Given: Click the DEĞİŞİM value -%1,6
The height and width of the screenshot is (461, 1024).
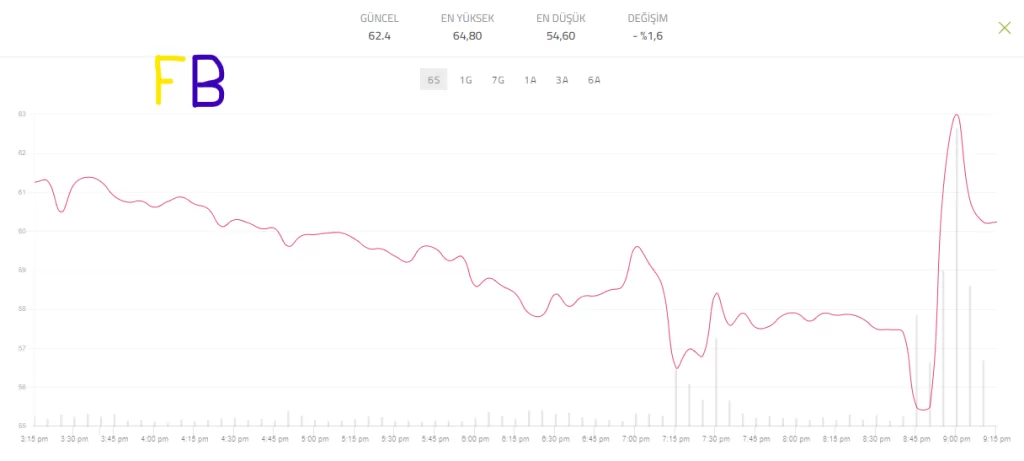Looking at the screenshot, I should tap(647, 37).
